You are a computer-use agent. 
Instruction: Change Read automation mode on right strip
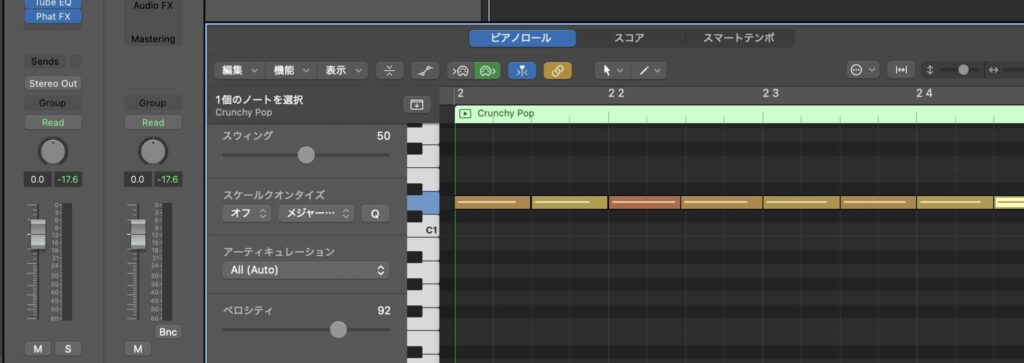153,123
